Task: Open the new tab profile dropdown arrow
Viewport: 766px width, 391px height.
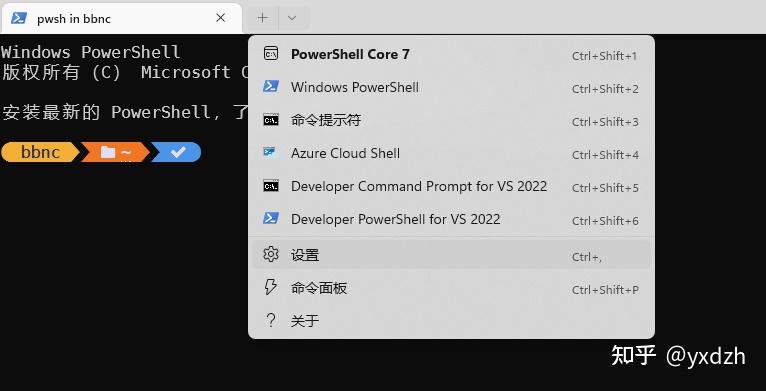Action: point(292,18)
